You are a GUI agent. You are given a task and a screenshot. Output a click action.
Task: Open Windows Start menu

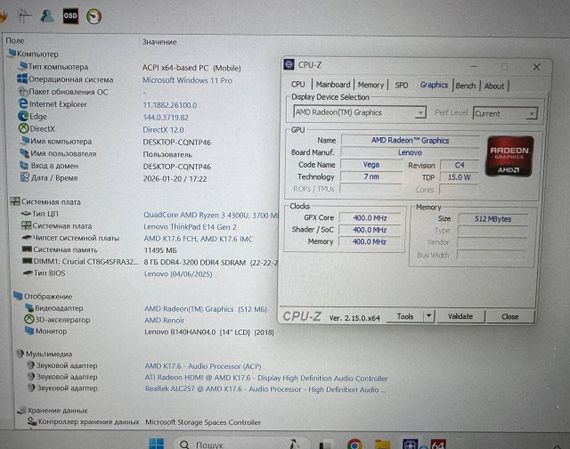coord(156,444)
